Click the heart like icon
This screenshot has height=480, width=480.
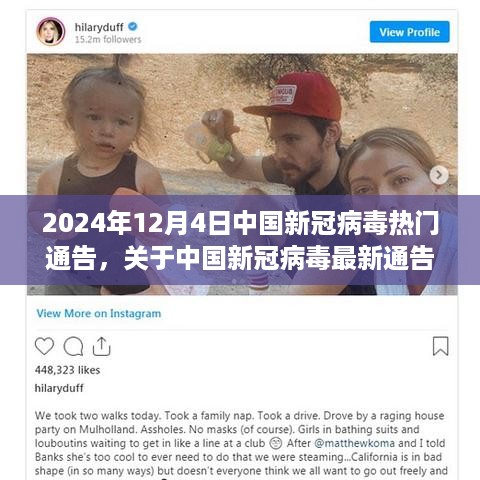44,346
